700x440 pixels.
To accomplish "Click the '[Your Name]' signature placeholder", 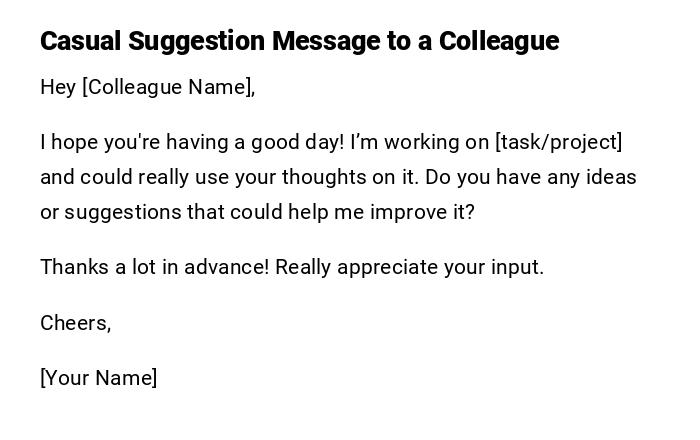I will [99, 378].
